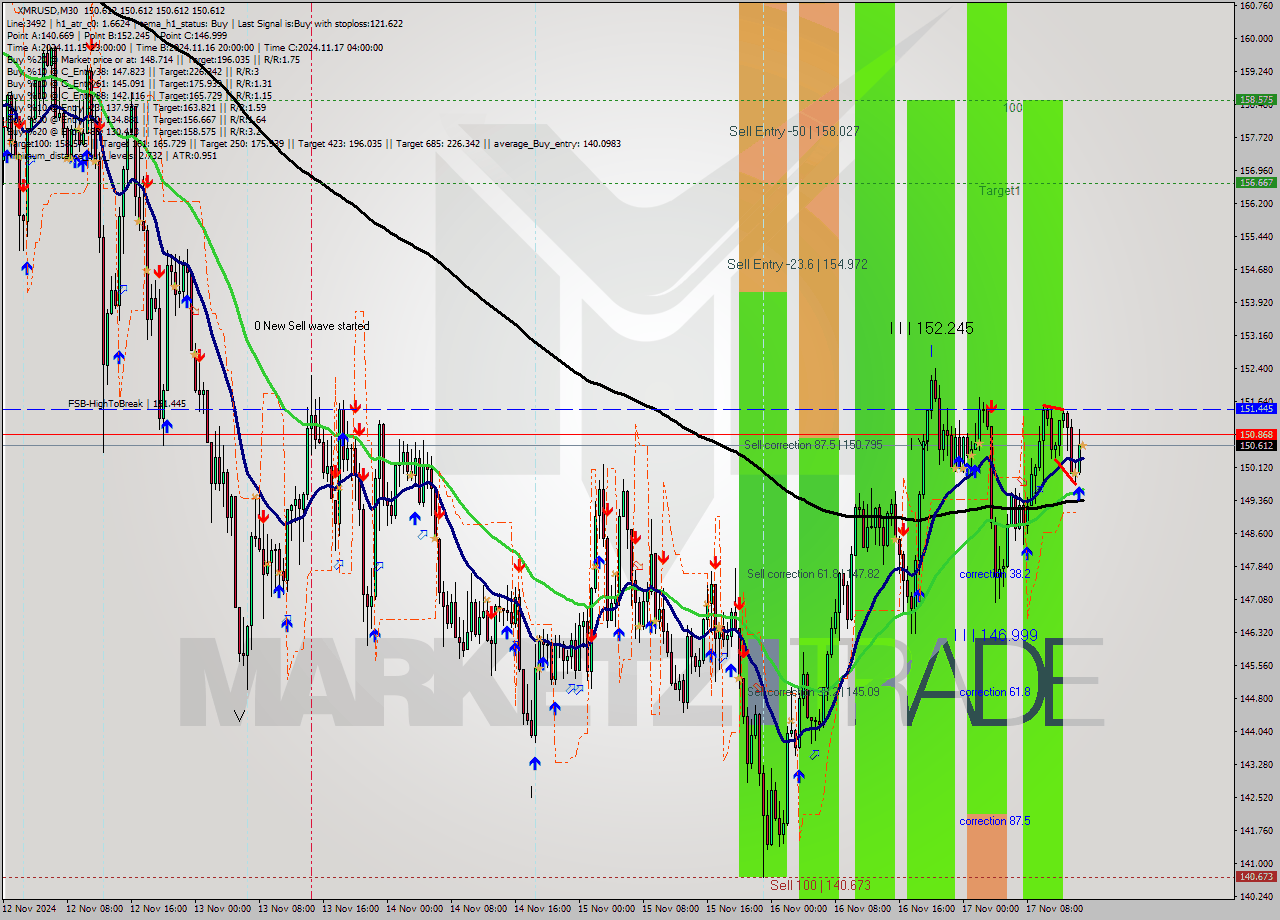Select the blue 'correction 61.8' label
1280x920 pixels.
point(994,692)
